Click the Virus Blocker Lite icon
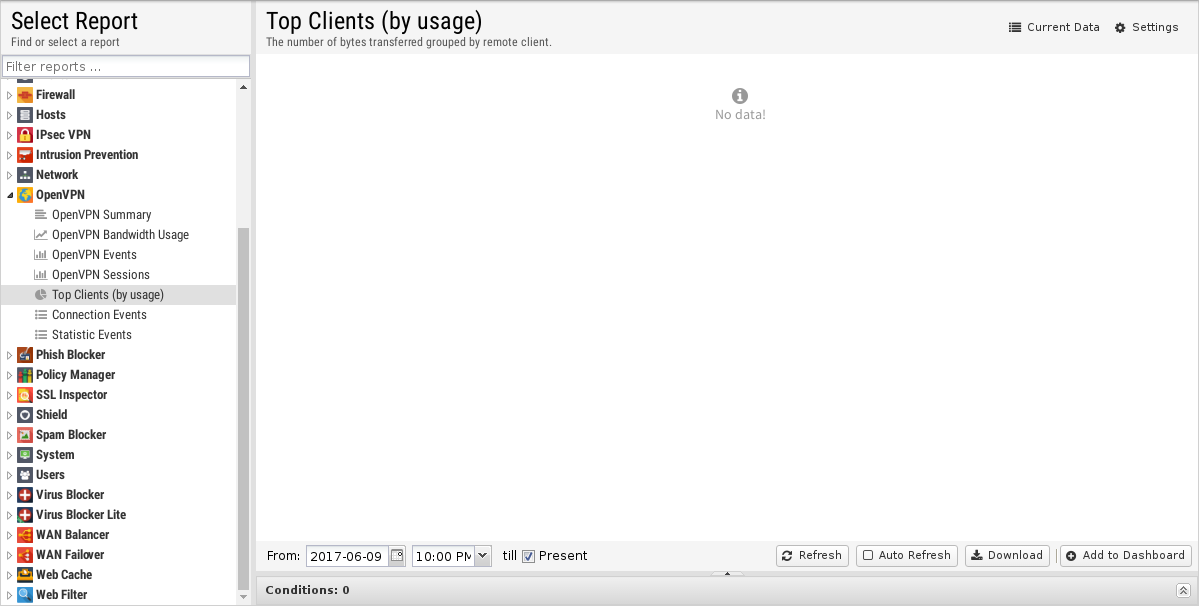Image resolution: width=1199 pixels, height=606 pixels. (24, 515)
